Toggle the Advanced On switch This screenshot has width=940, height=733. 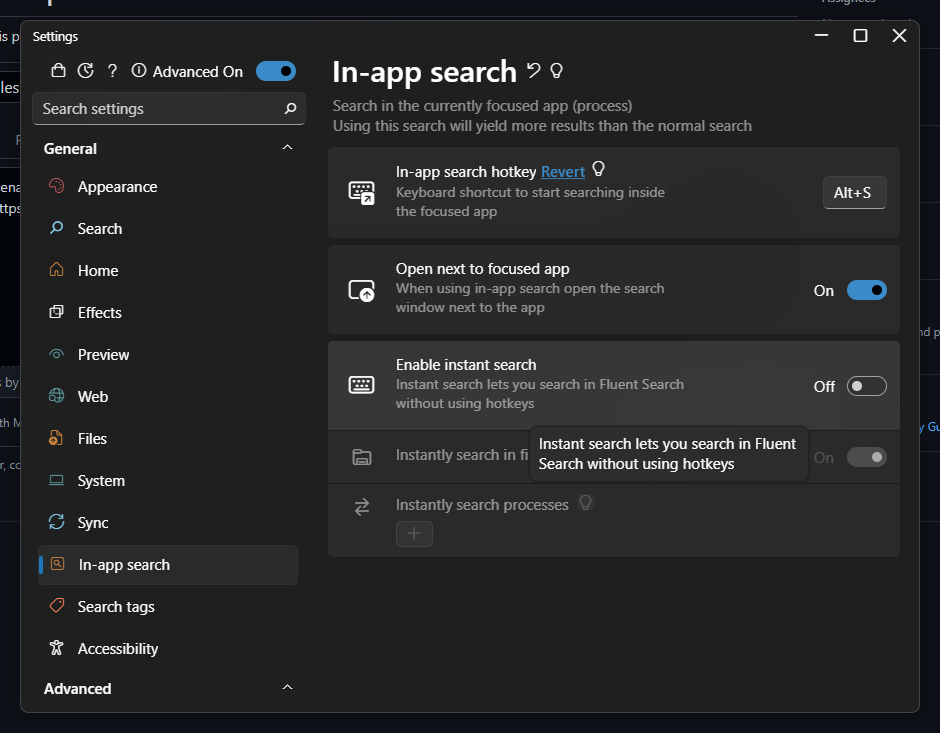click(276, 71)
